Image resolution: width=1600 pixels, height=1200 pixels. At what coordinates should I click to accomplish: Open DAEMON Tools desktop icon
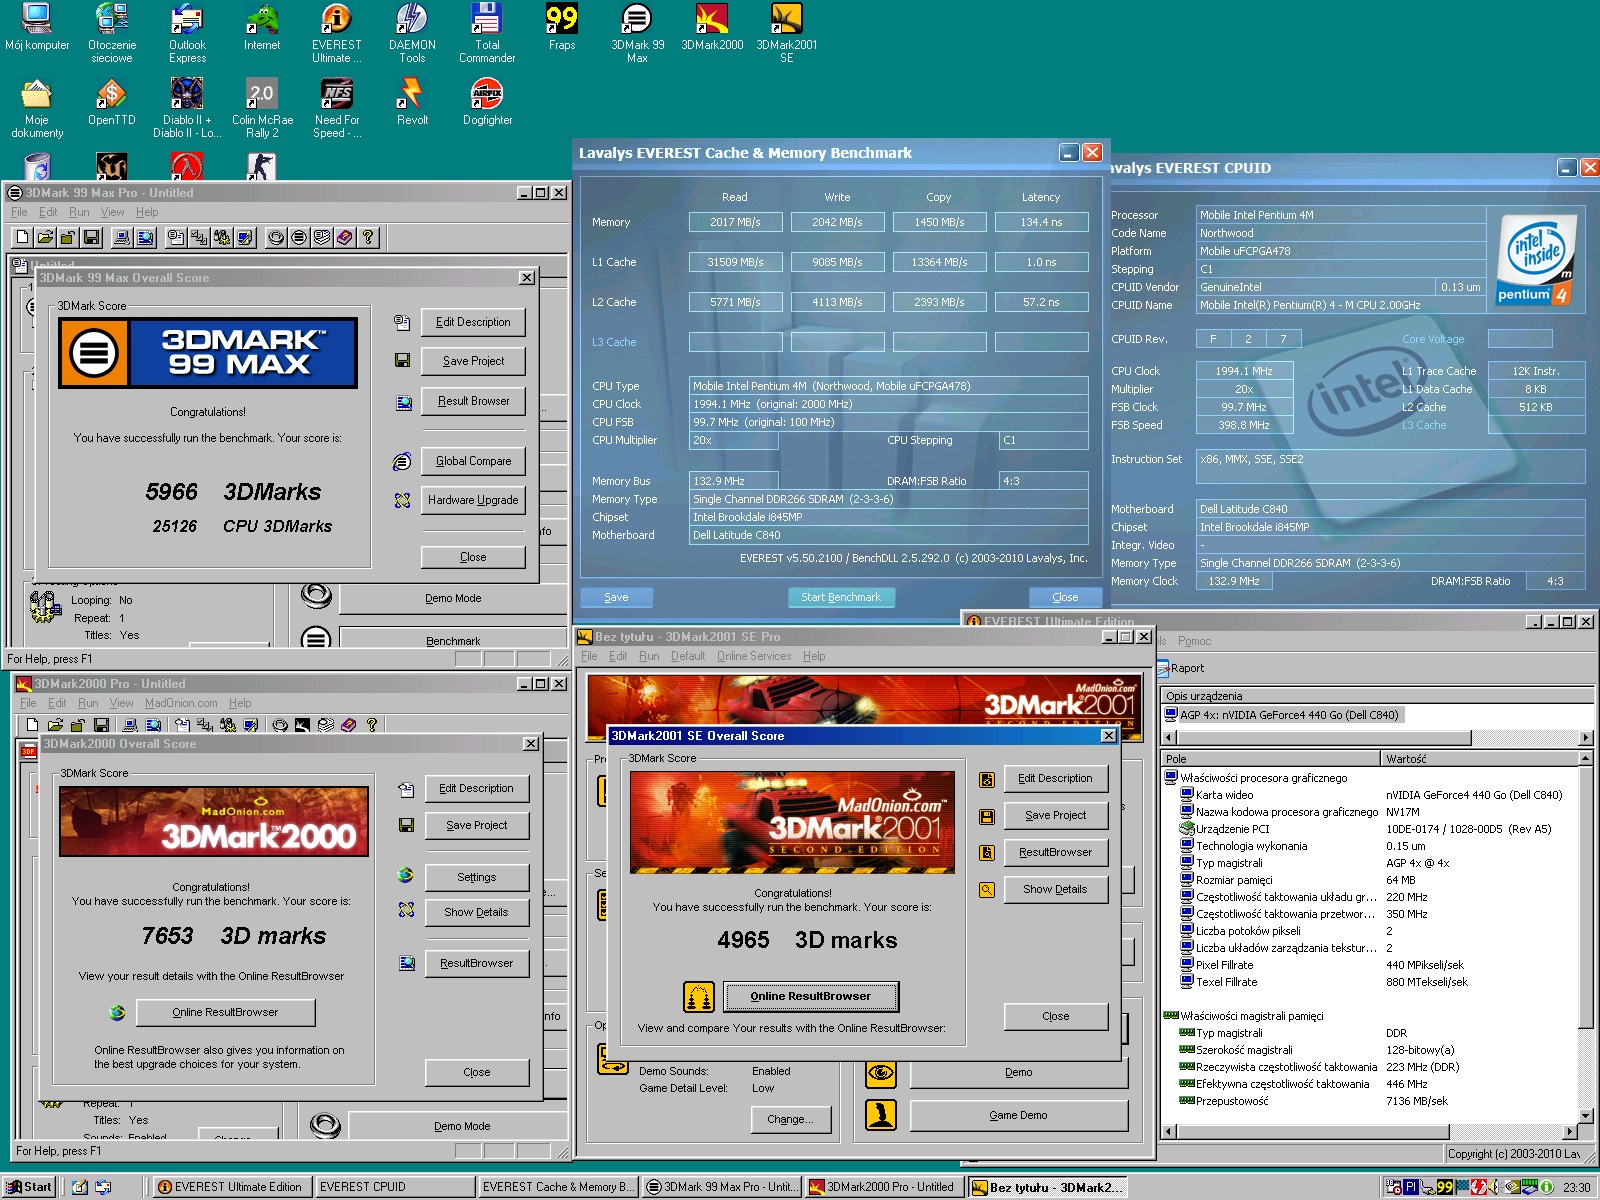point(412,32)
